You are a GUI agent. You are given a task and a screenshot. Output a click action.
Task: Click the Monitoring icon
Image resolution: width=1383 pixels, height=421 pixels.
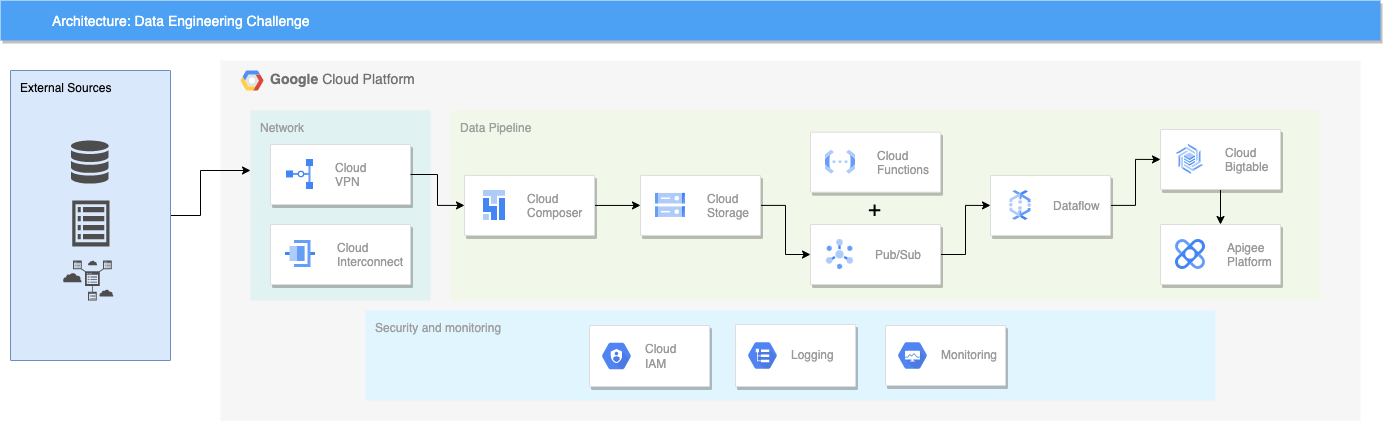tap(912, 355)
